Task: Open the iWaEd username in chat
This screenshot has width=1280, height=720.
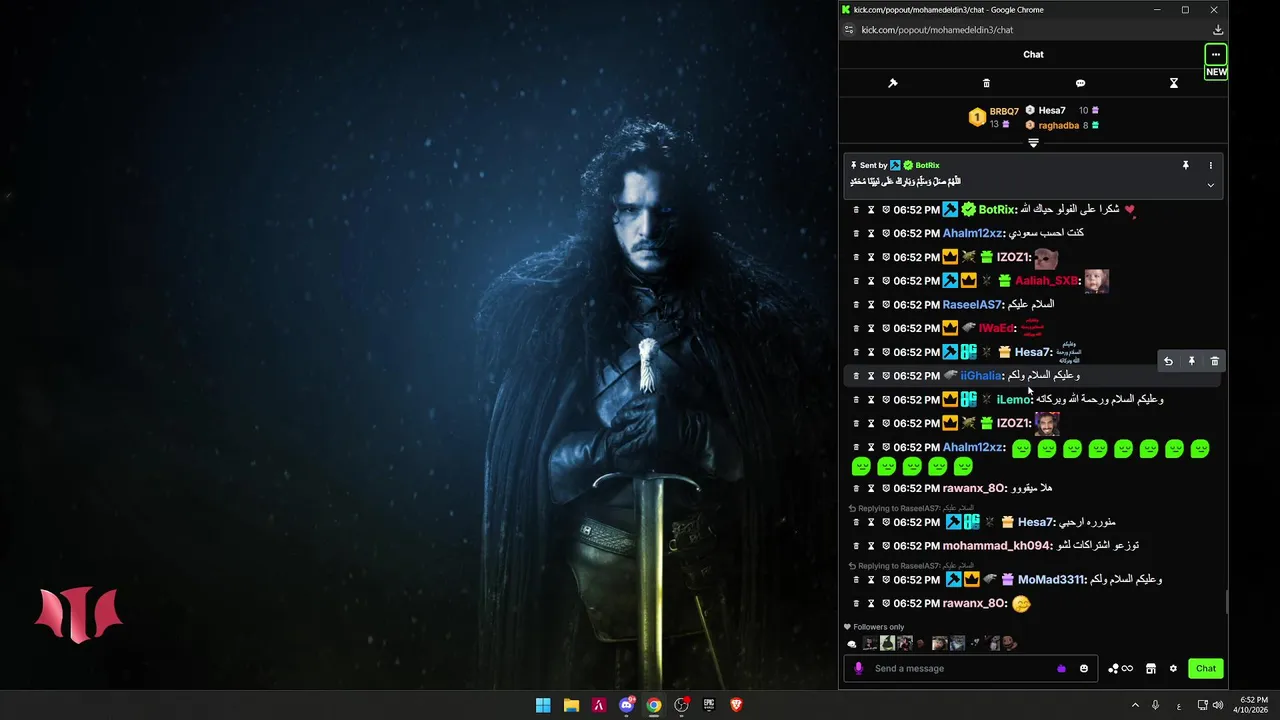Action: [996, 328]
